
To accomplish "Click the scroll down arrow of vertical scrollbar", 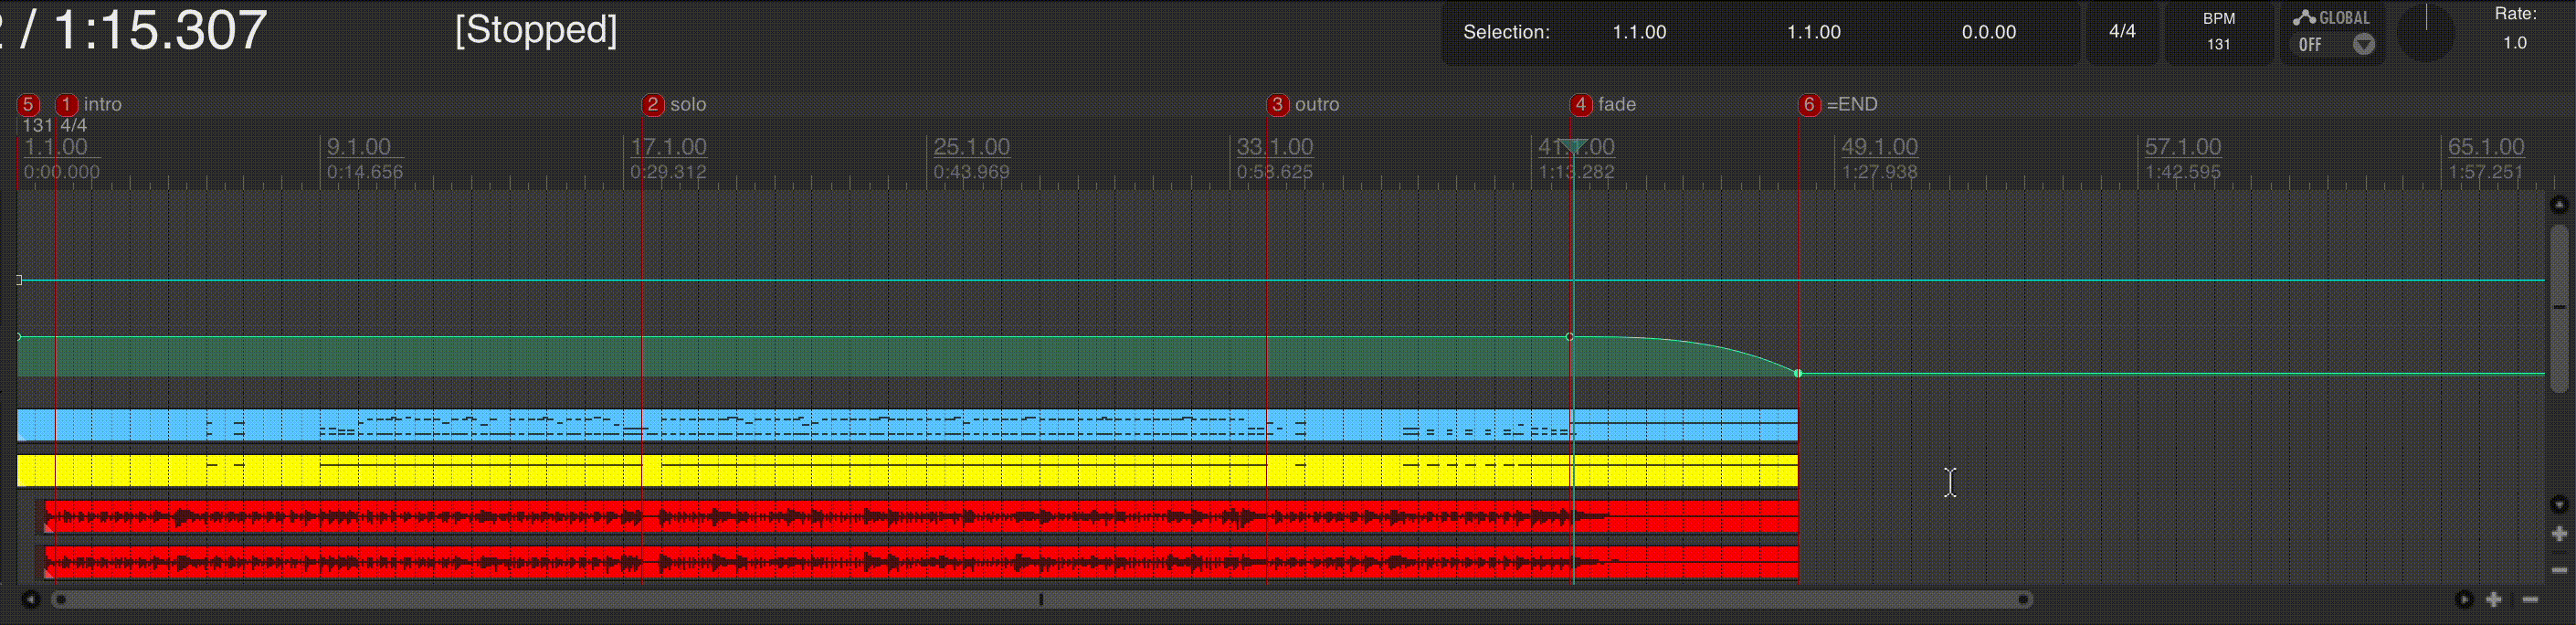I will (x=2559, y=504).
